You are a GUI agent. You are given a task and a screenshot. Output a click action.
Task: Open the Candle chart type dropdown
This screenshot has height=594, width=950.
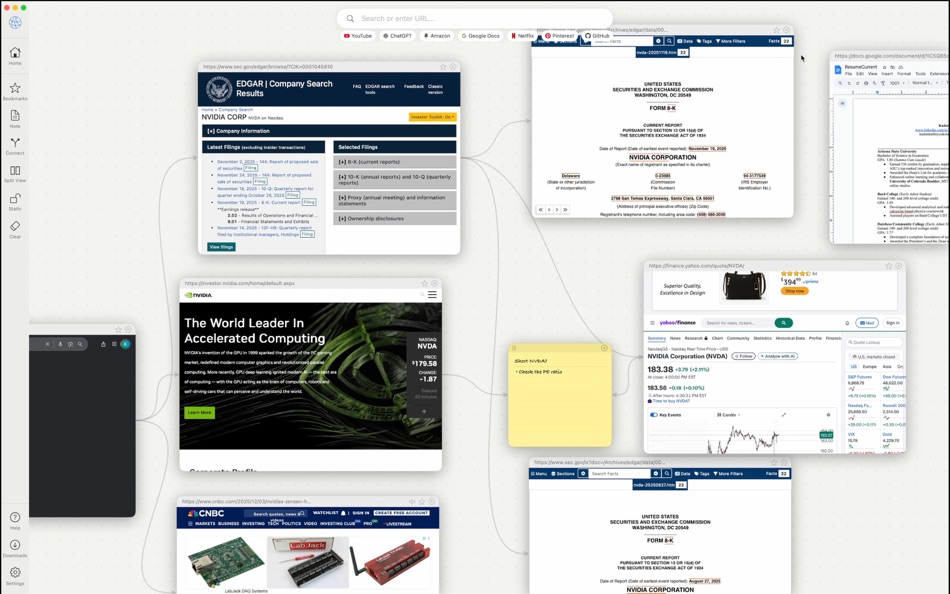[728, 415]
